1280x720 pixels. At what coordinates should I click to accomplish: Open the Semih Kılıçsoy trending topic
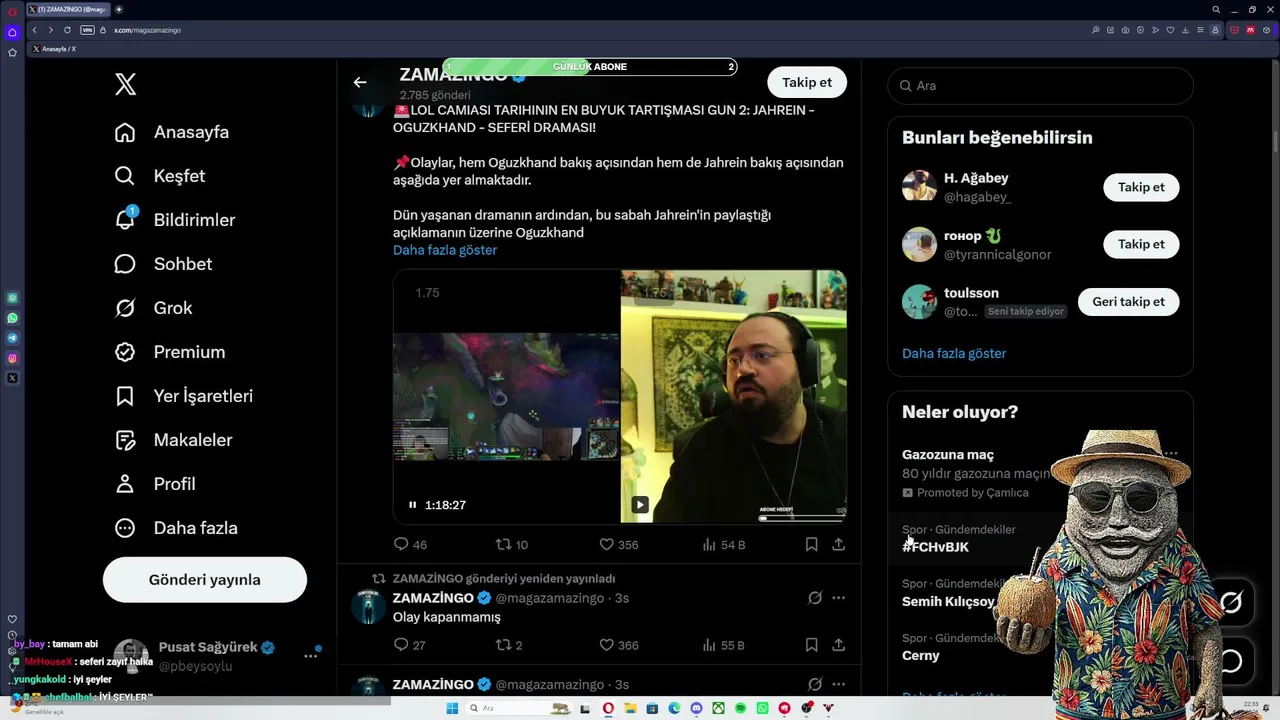(948, 602)
